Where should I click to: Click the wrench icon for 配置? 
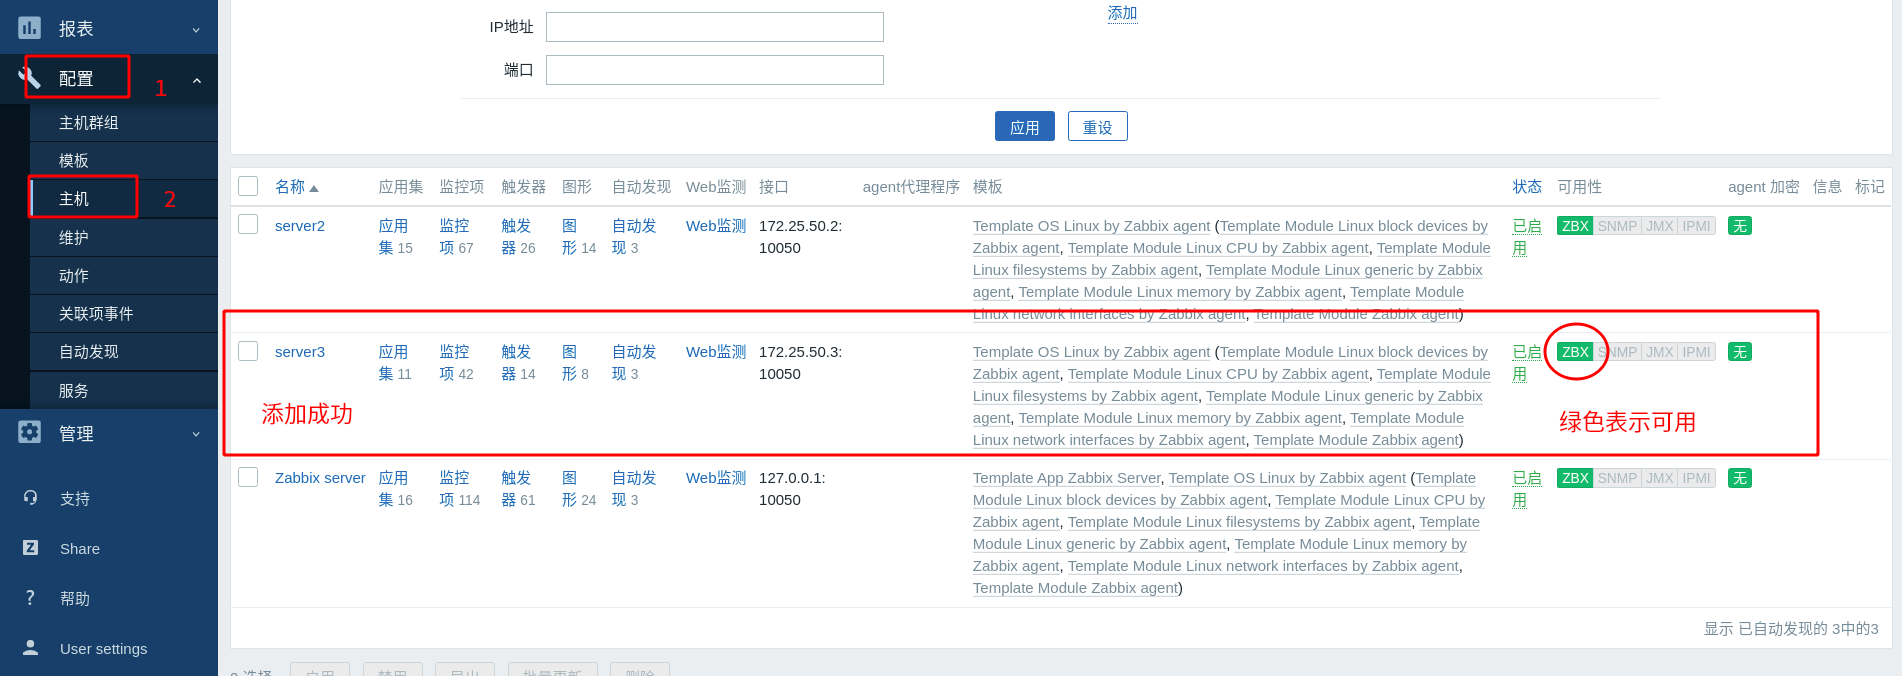[30, 78]
